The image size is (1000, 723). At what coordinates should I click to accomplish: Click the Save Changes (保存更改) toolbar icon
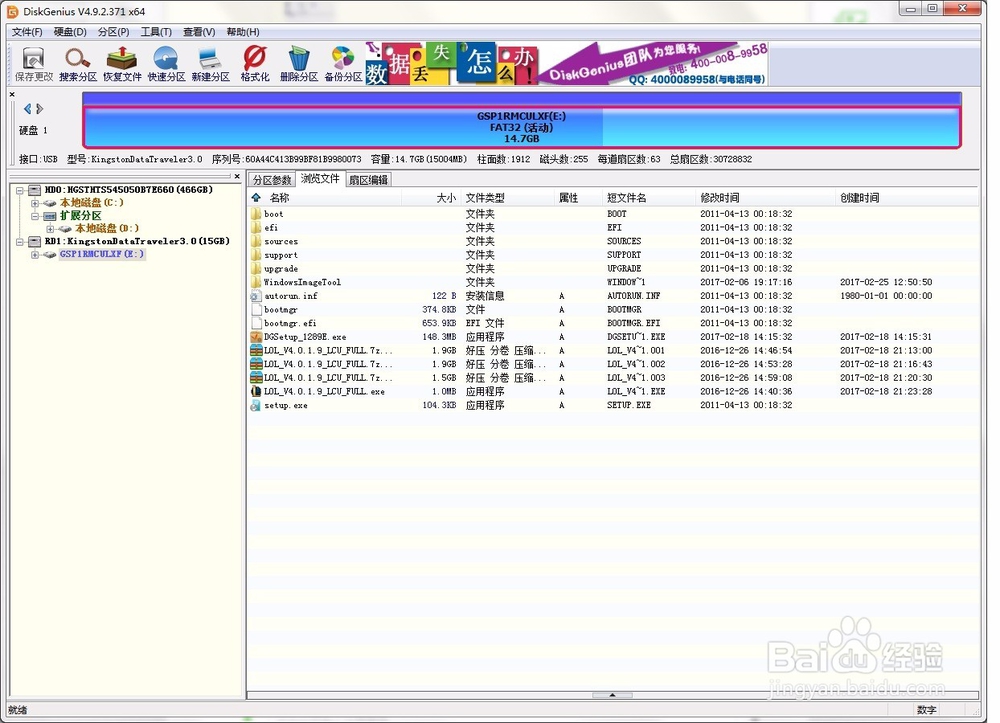(34, 64)
